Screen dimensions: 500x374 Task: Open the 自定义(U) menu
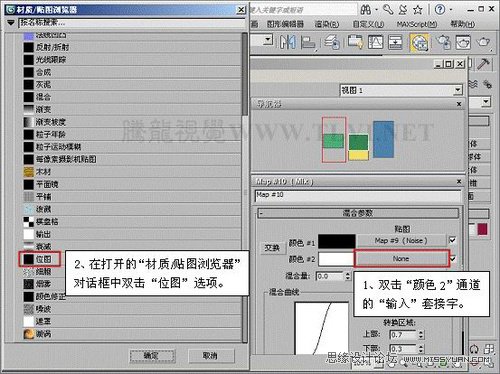tap(368, 24)
